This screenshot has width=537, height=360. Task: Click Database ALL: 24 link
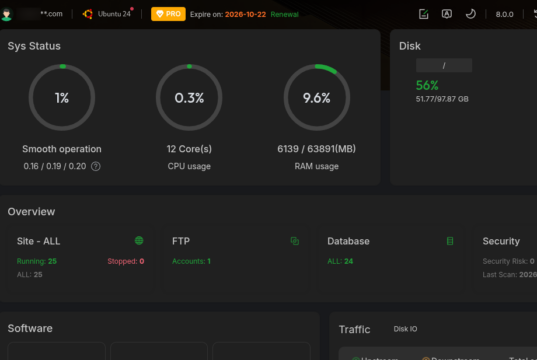(340, 261)
